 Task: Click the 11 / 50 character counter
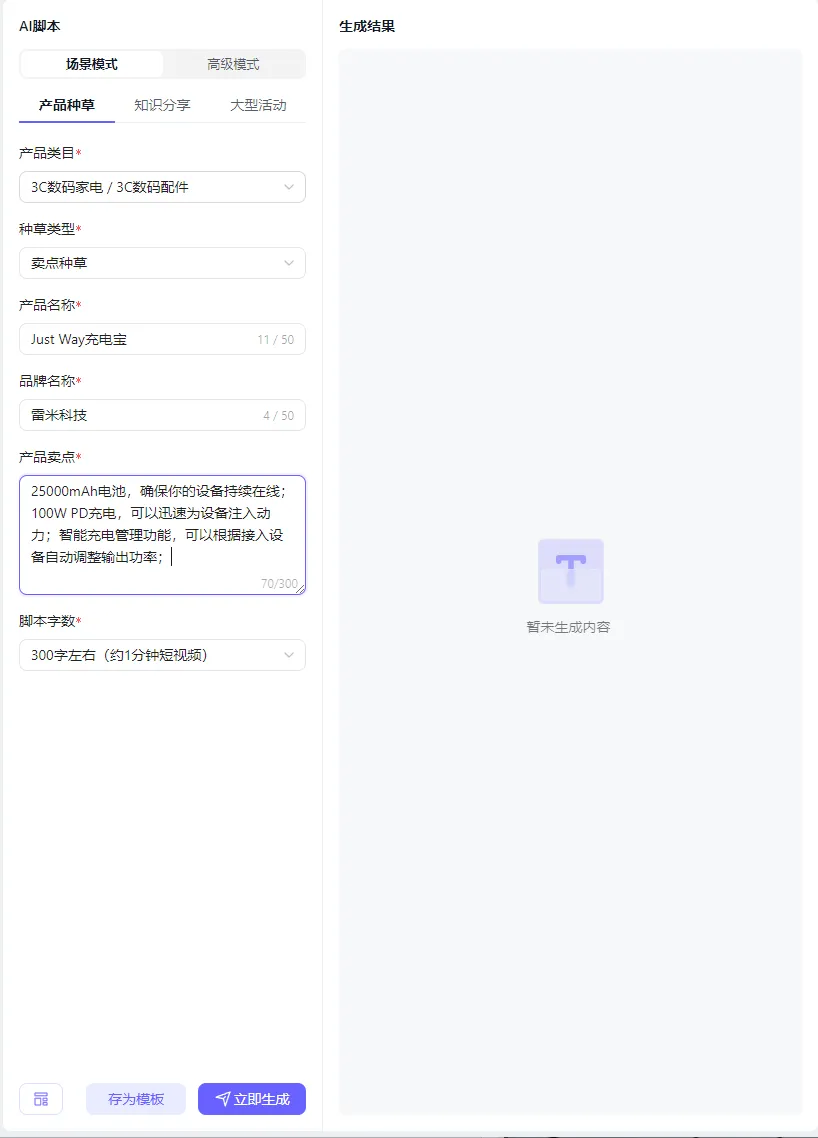coord(275,340)
